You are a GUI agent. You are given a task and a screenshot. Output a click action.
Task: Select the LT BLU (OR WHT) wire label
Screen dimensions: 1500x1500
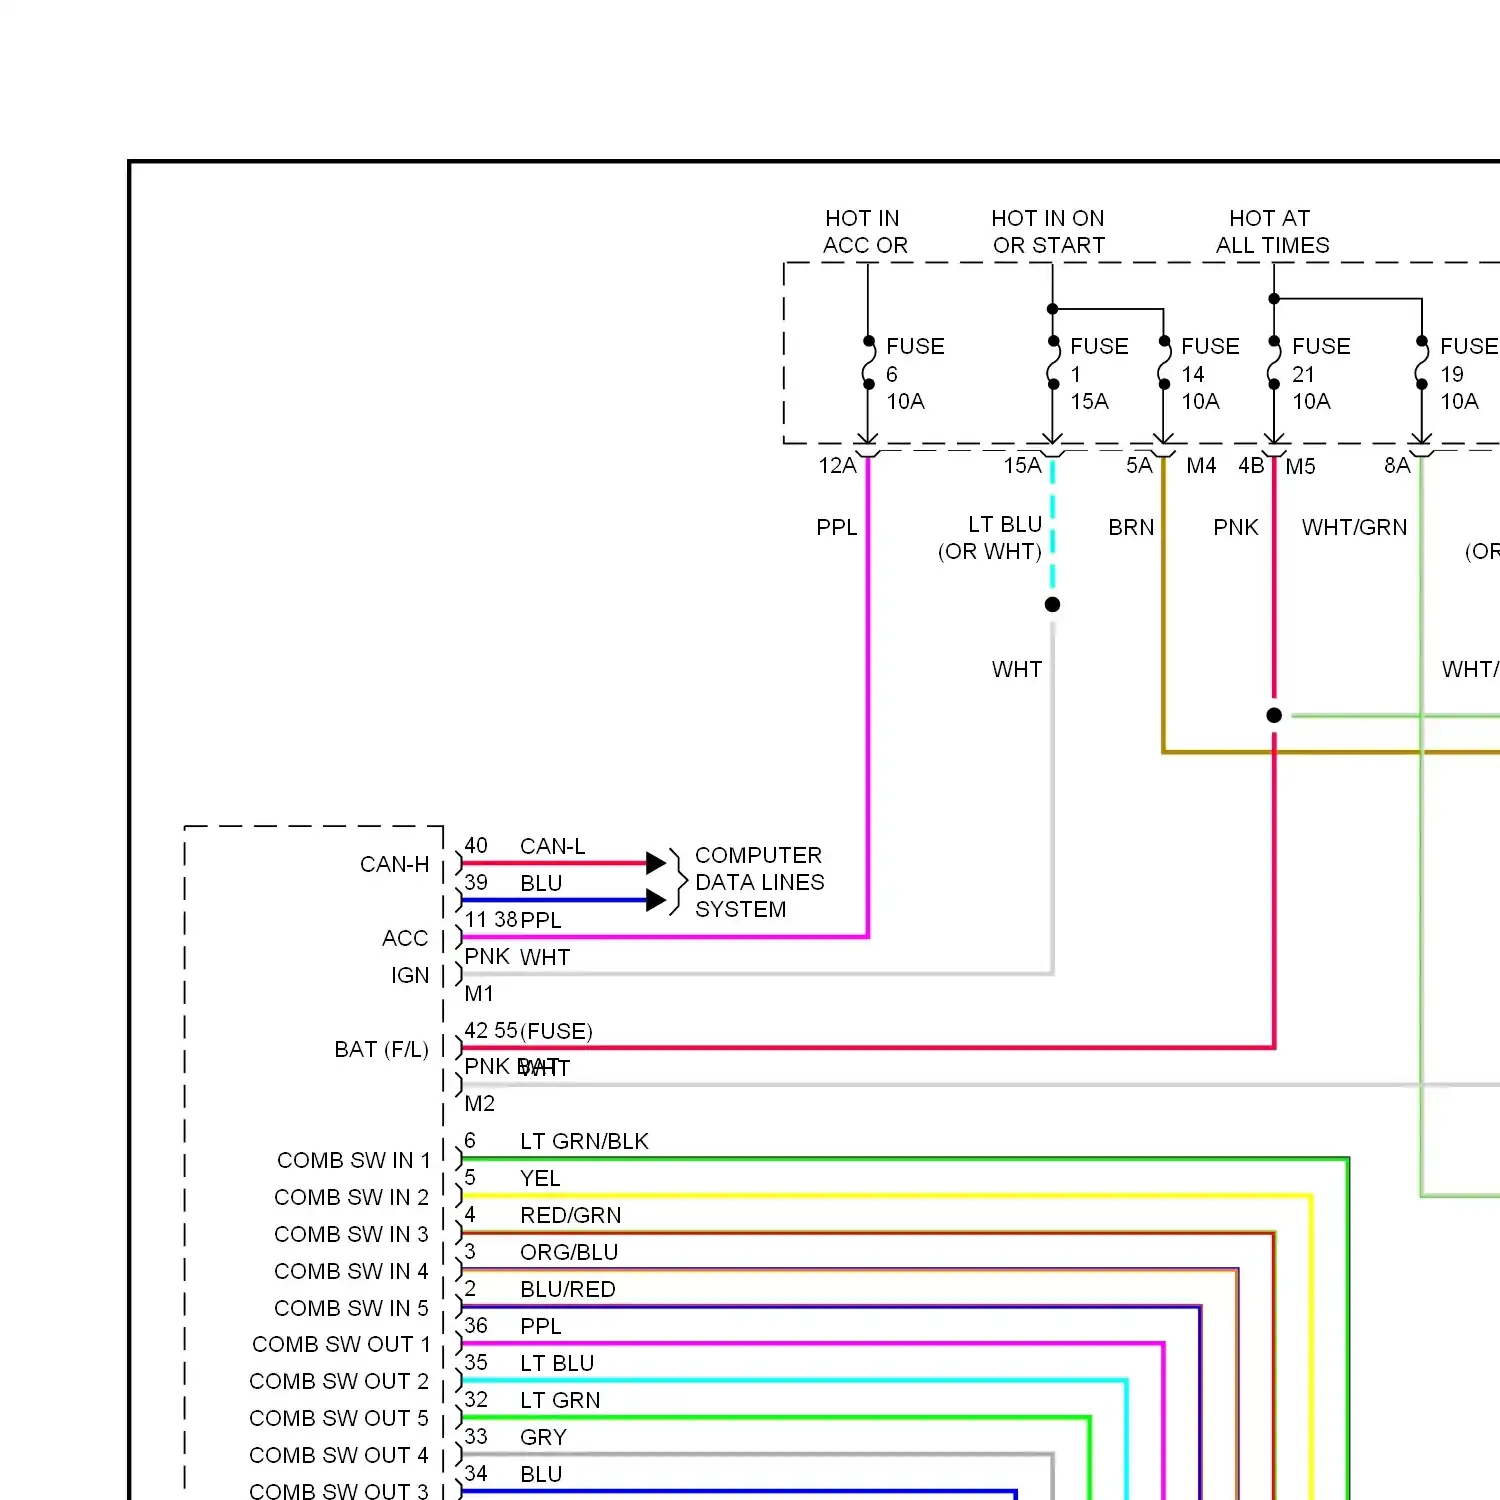click(x=990, y=538)
